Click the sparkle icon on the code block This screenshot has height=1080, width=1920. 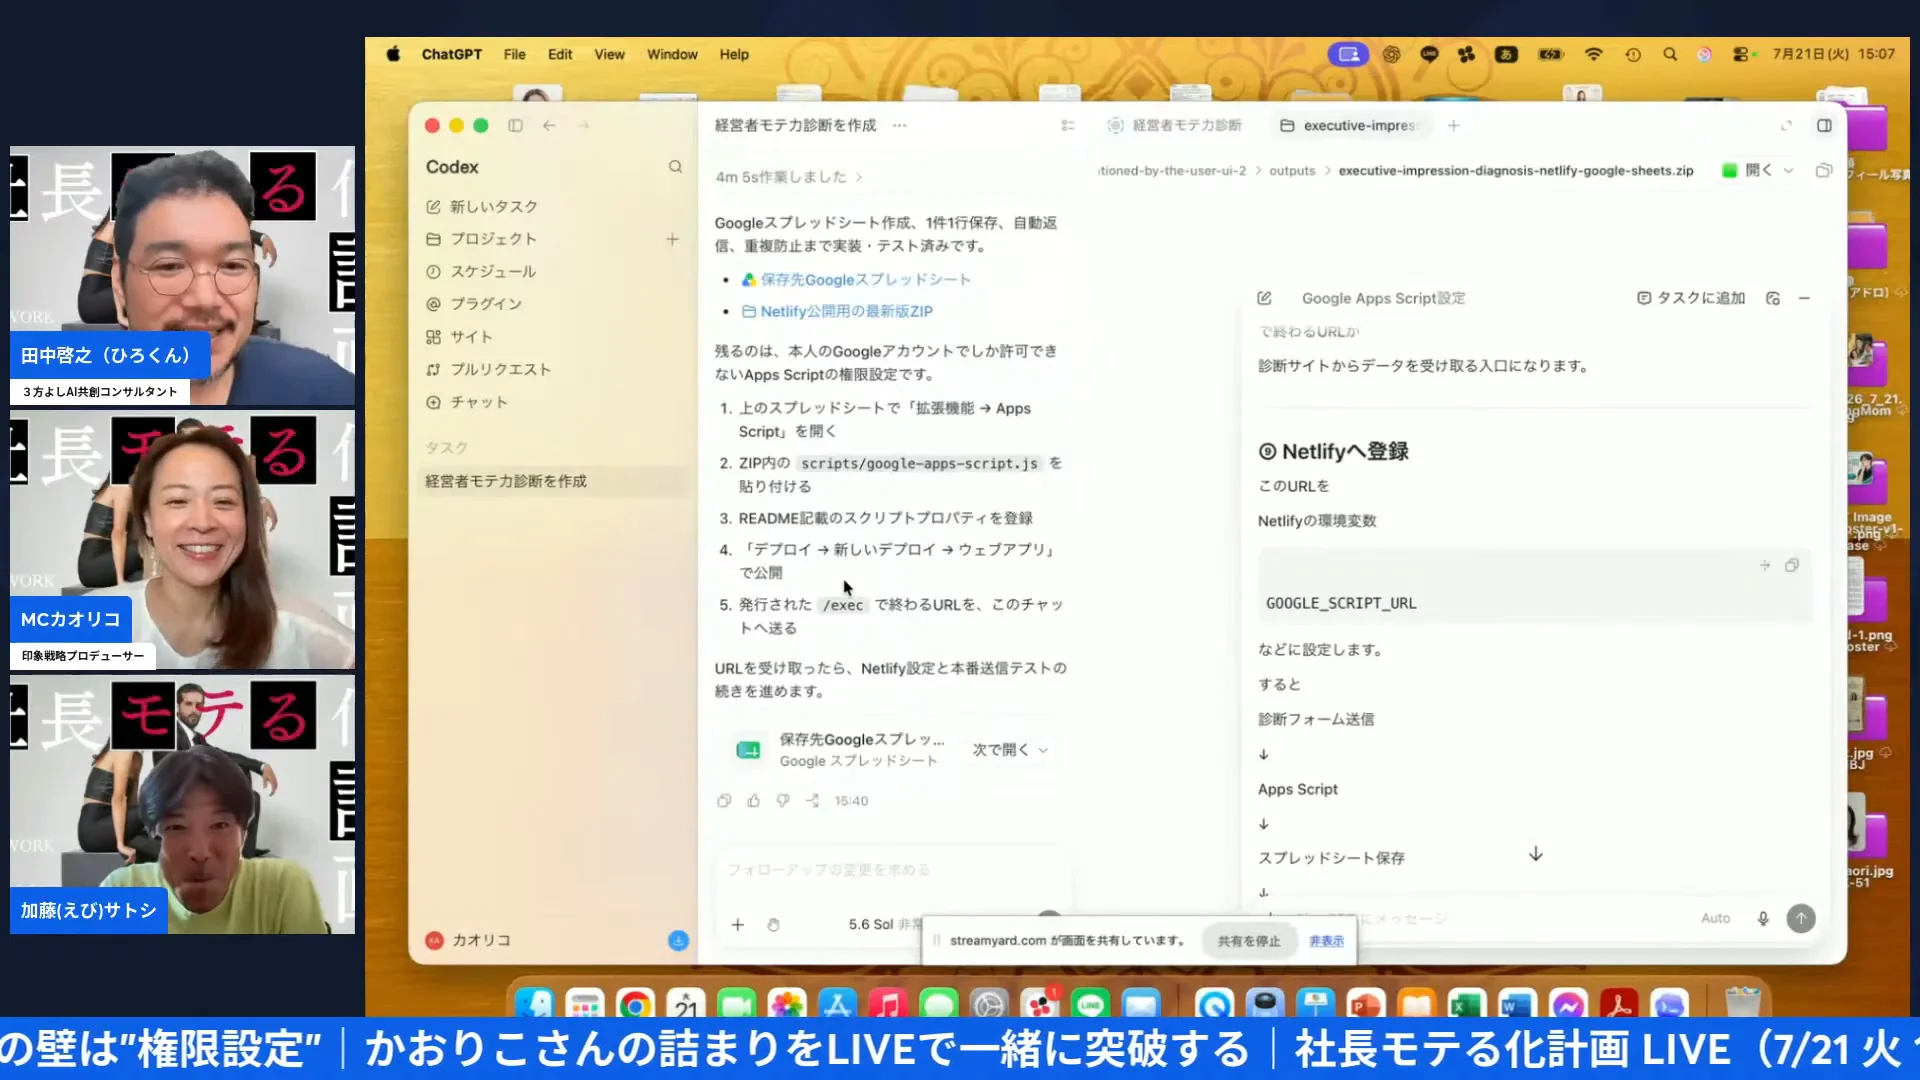click(1765, 566)
